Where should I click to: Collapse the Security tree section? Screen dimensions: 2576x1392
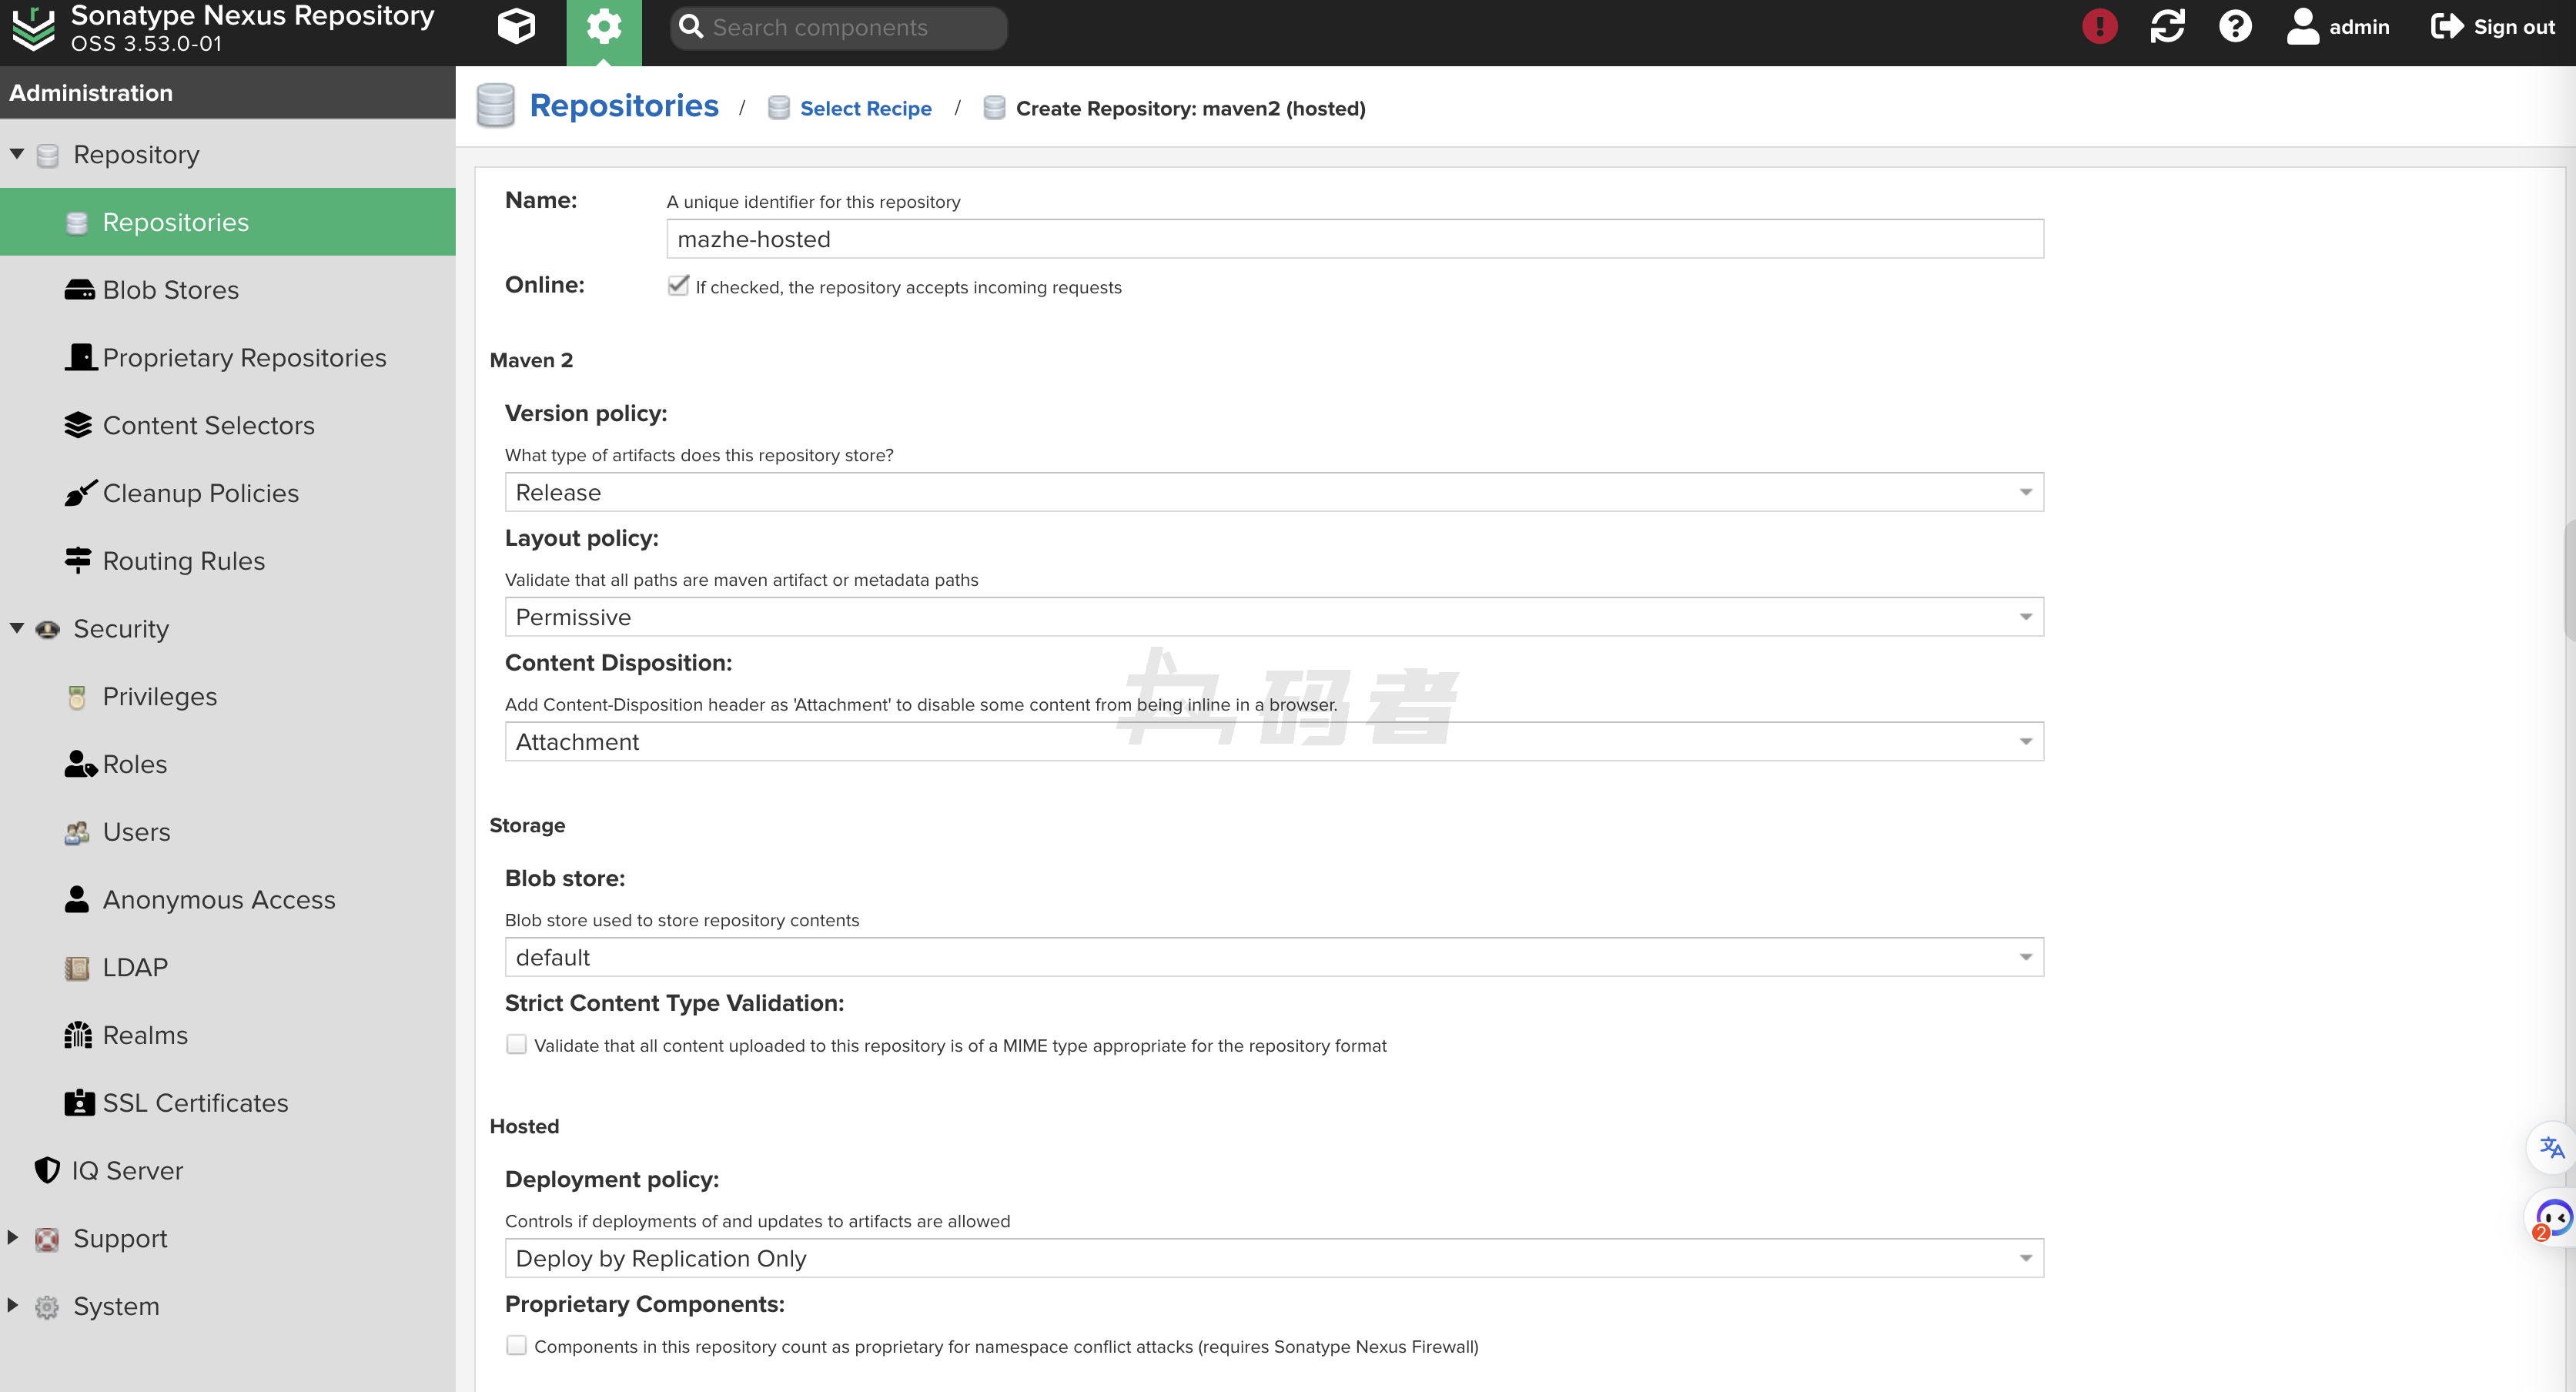[17, 628]
